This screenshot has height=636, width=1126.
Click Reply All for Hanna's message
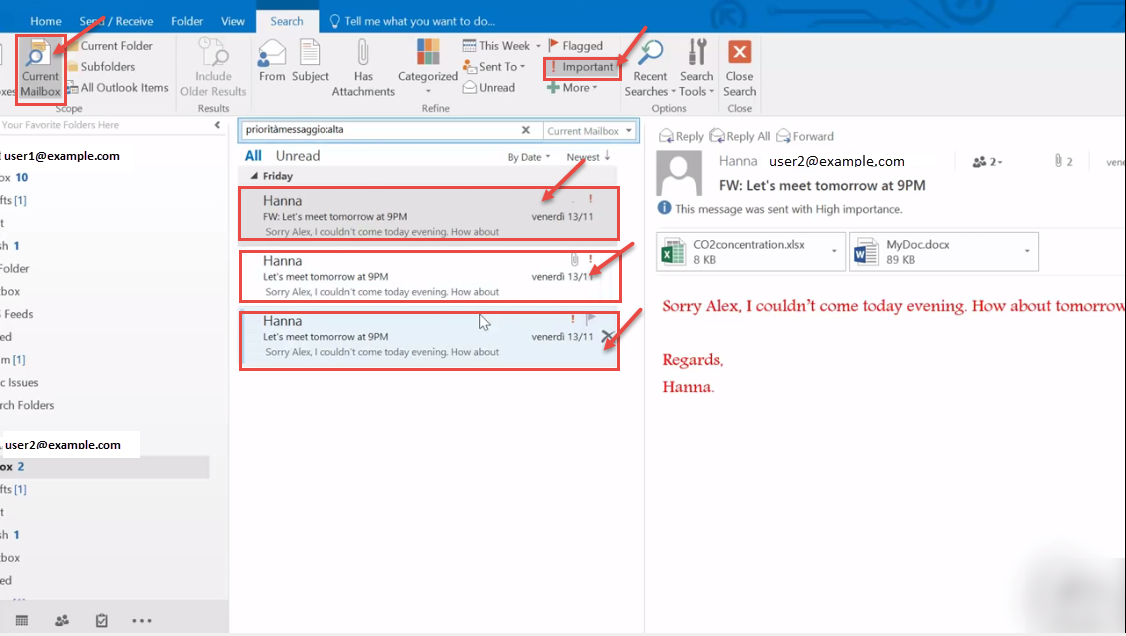tap(739, 135)
